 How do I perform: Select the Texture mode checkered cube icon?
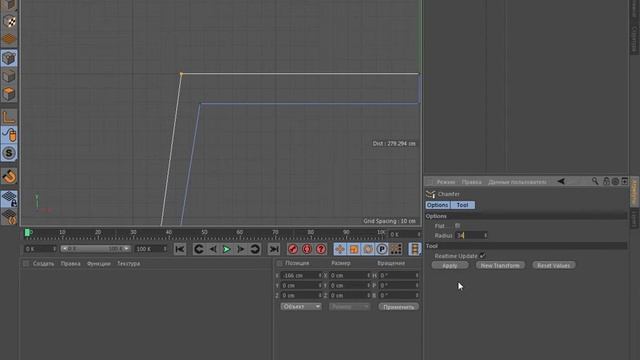[x=9, y=21]
